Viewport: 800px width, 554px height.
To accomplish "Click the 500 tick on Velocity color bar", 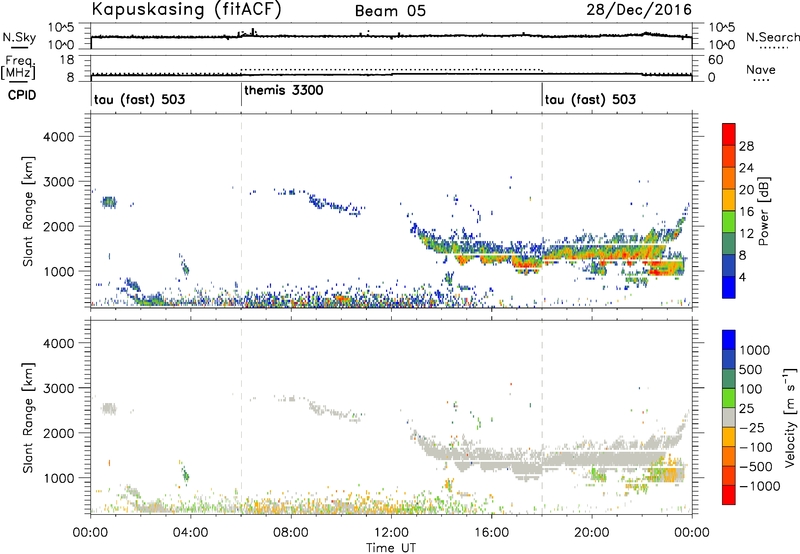I will [x=751, y=369].
